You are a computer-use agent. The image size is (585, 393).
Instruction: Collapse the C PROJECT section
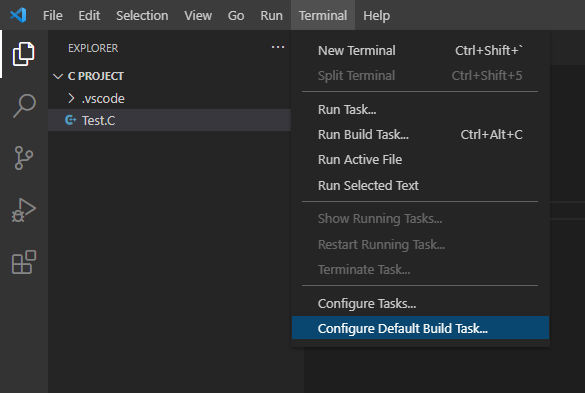click(x=58, y=77)
